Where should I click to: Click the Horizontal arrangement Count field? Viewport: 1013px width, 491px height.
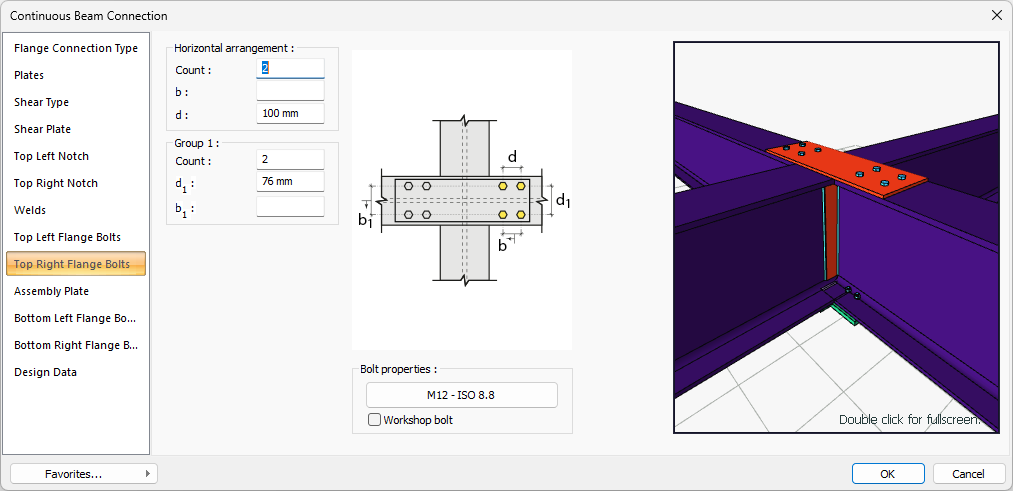(x=290, y=68)
